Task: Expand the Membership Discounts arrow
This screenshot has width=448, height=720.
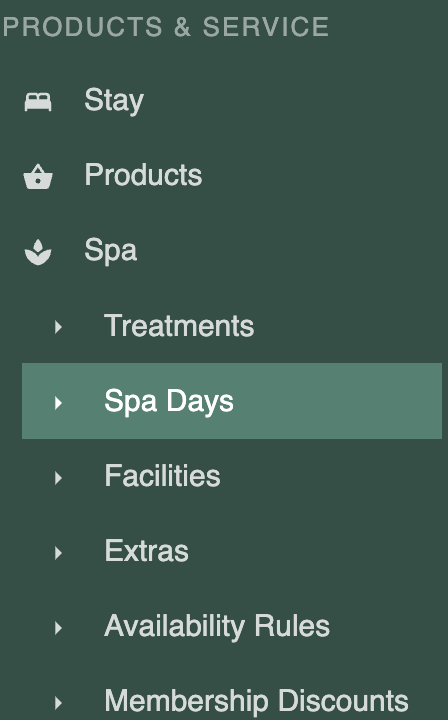Action: (x=58, y=703)
